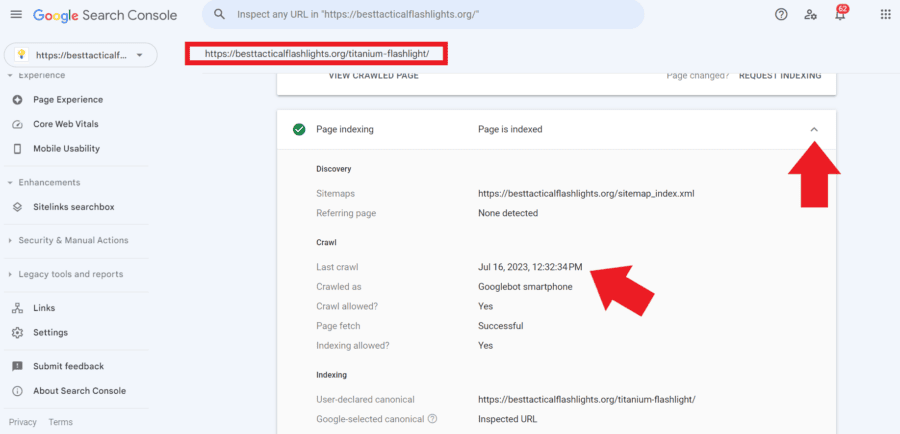Open Settings in the sidebar
Image resolution: width=900 pixels, height=434 pixels.
51,332
